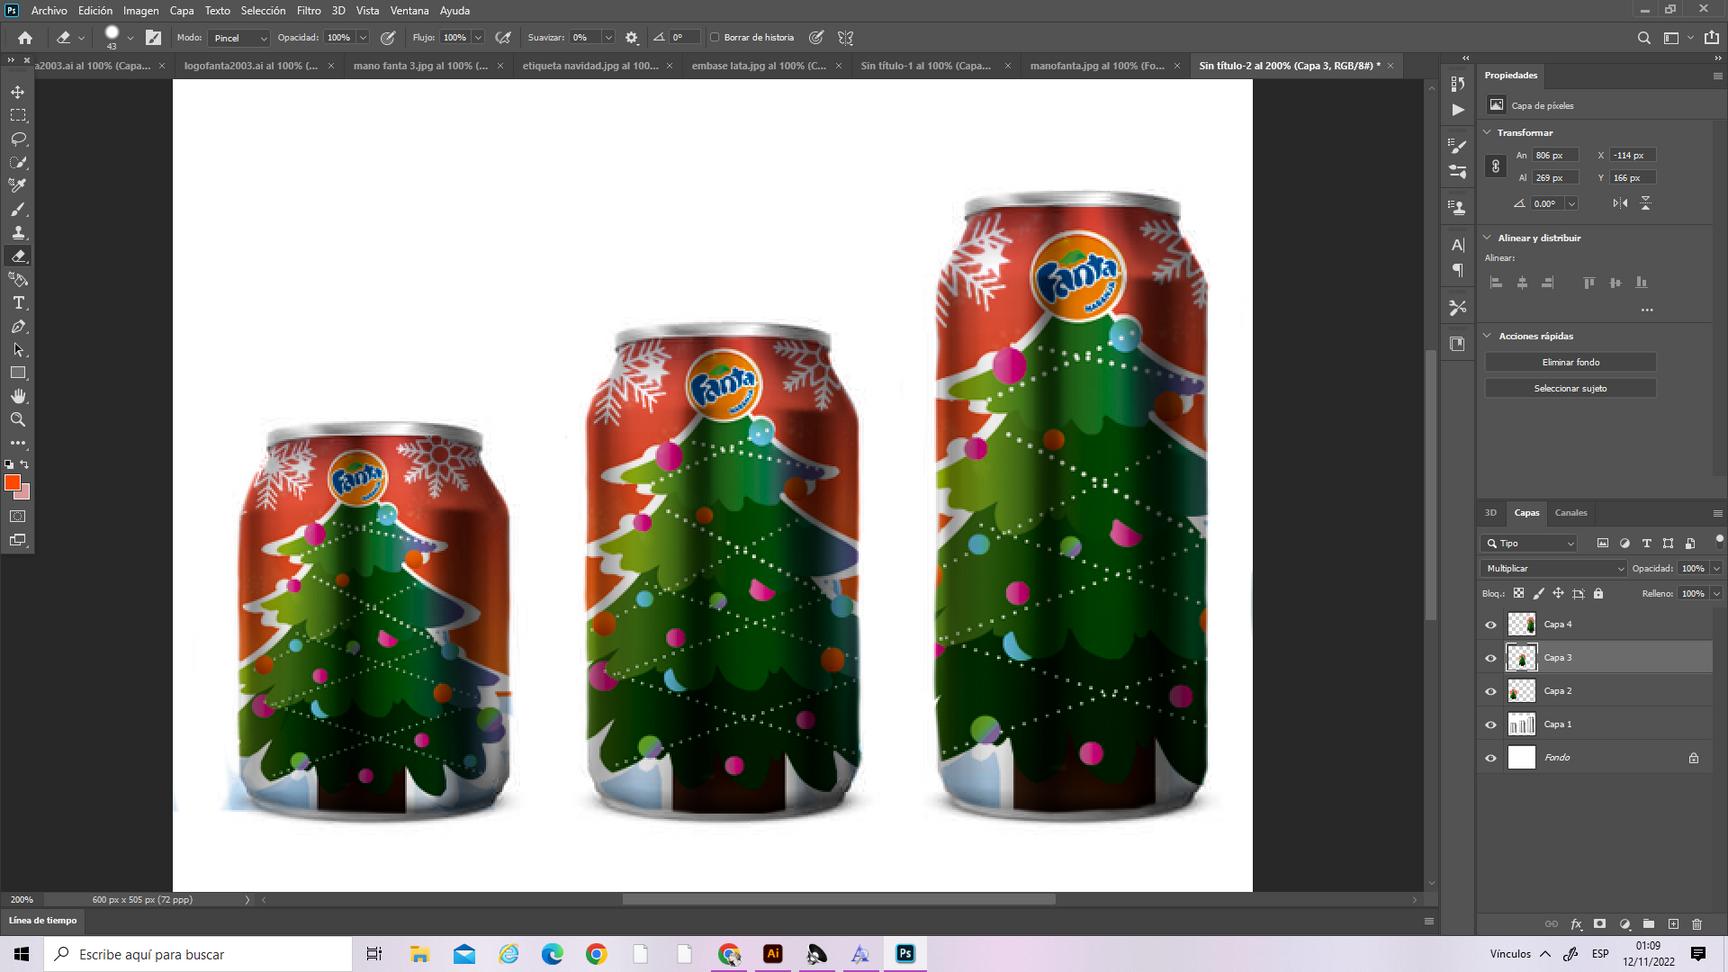Hide the Capa 2 layer

click(x=1491, y=691)
